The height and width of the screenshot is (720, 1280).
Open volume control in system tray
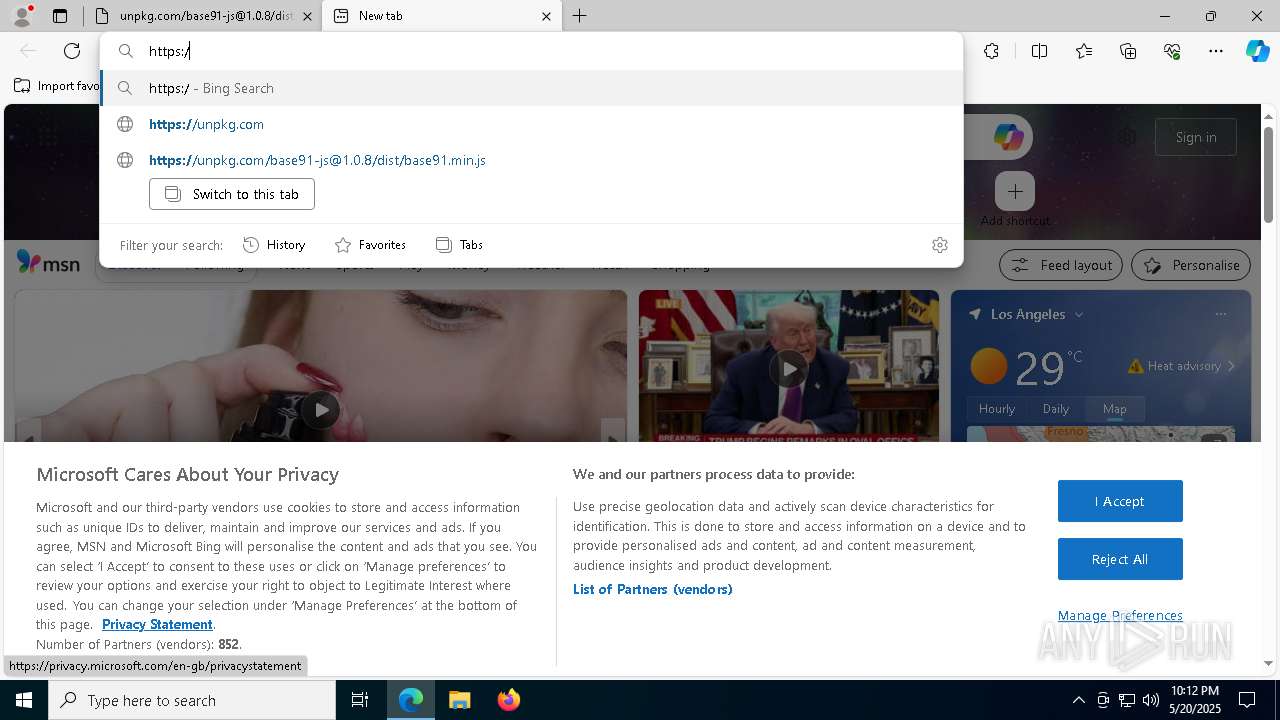tap(1151, 700)
